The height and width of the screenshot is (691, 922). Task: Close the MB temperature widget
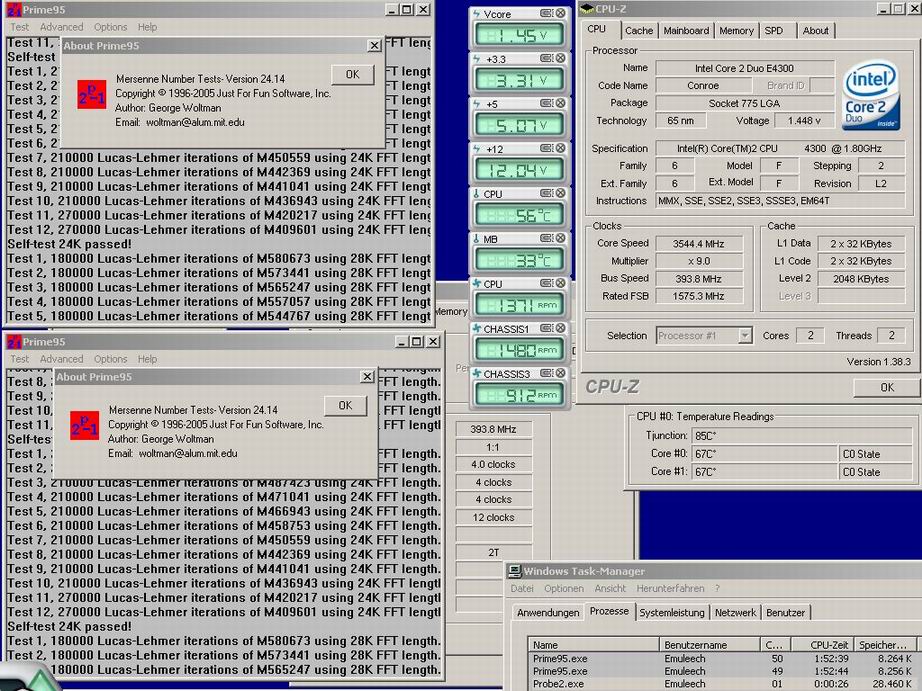coord(561,238)
